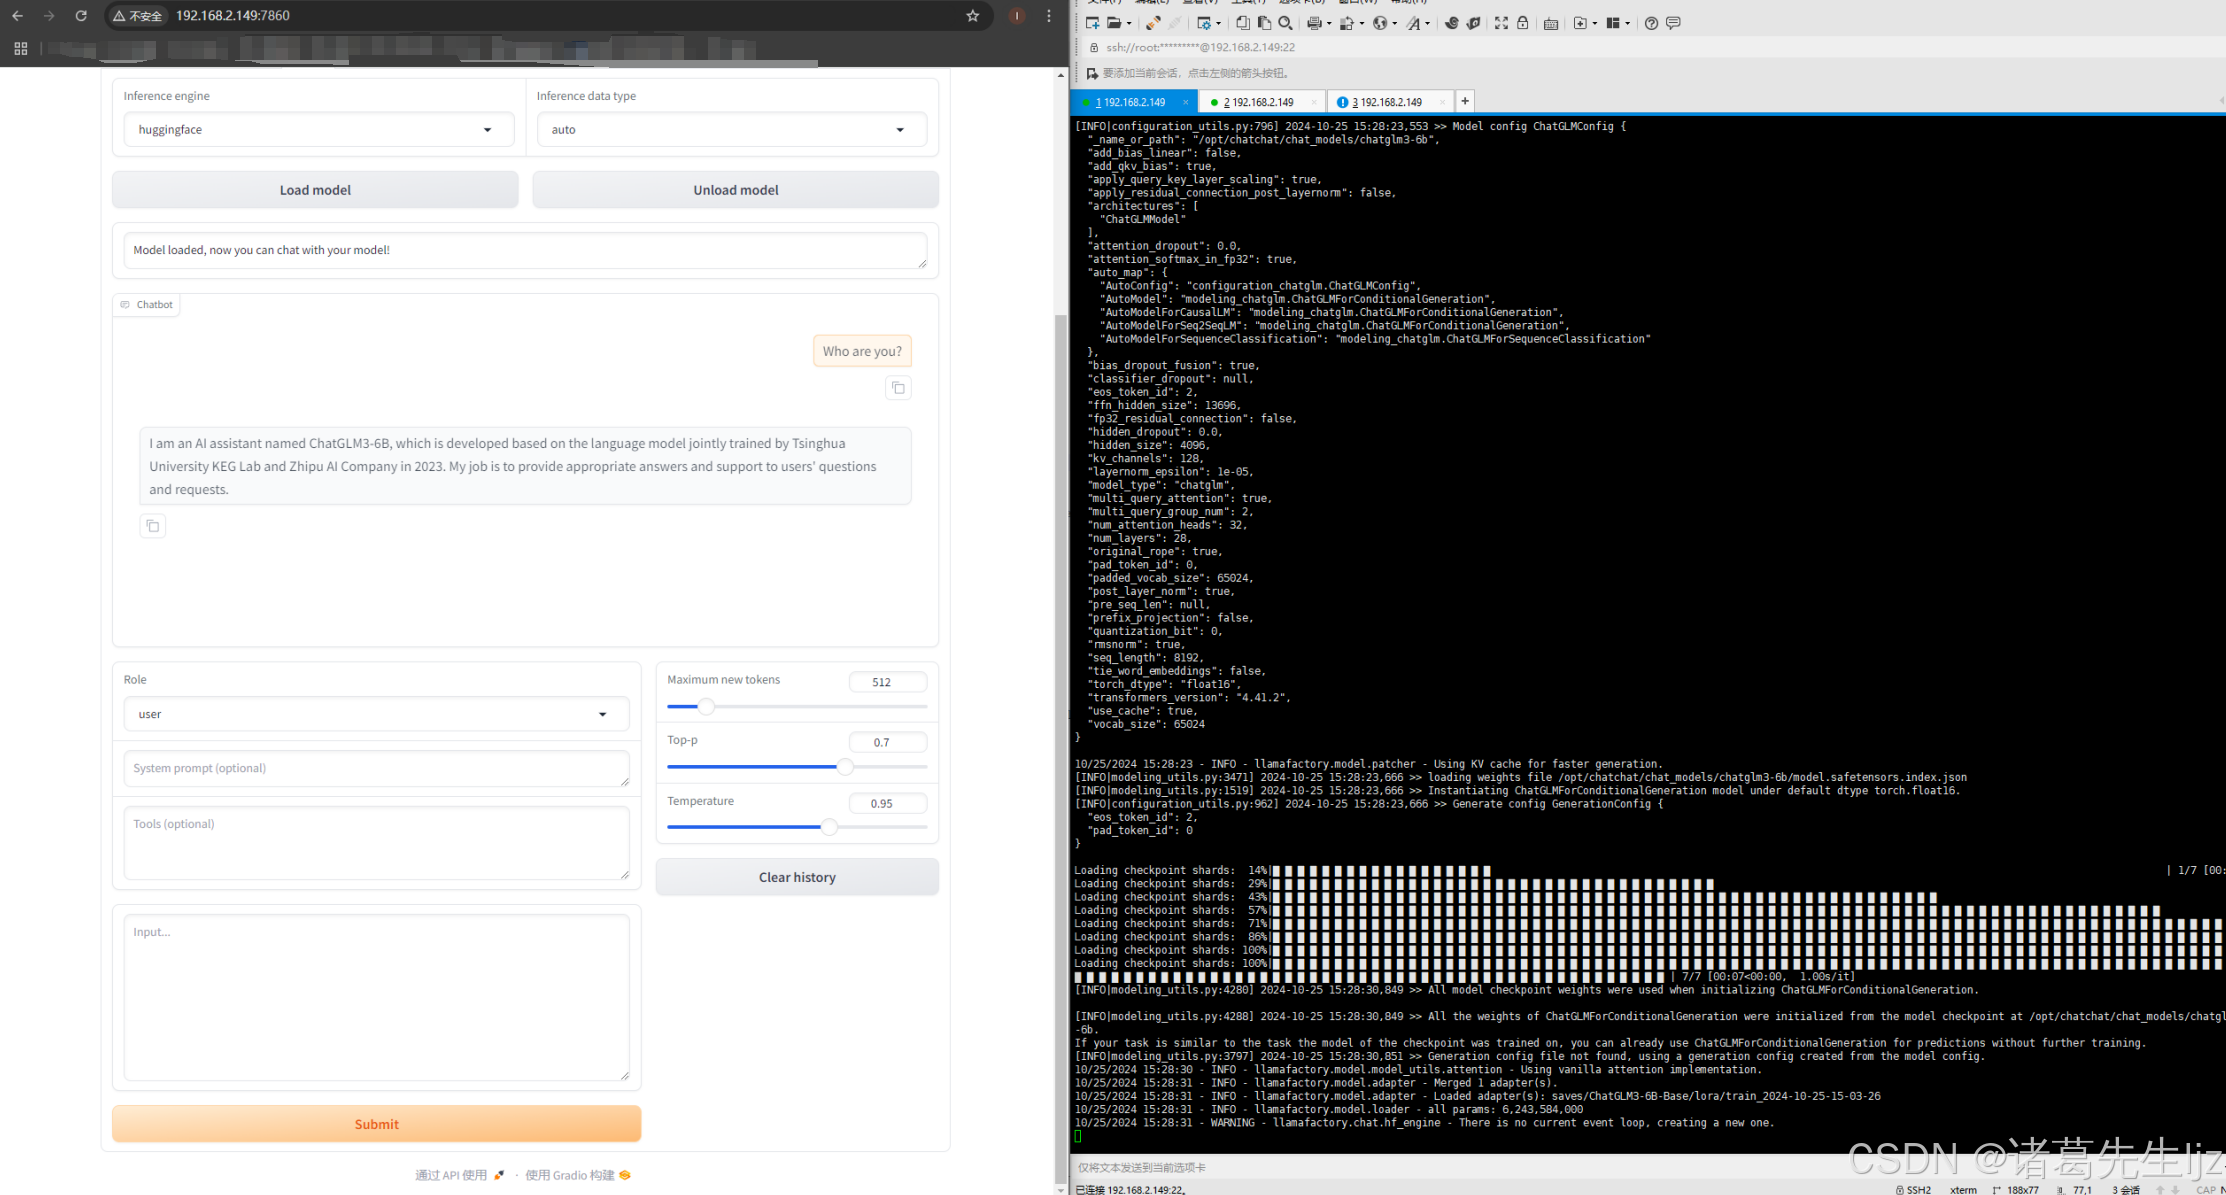This screenshot has height=1195, width=2226.
Task: Click the Temperature slider handle
Action: pos(829,827)
